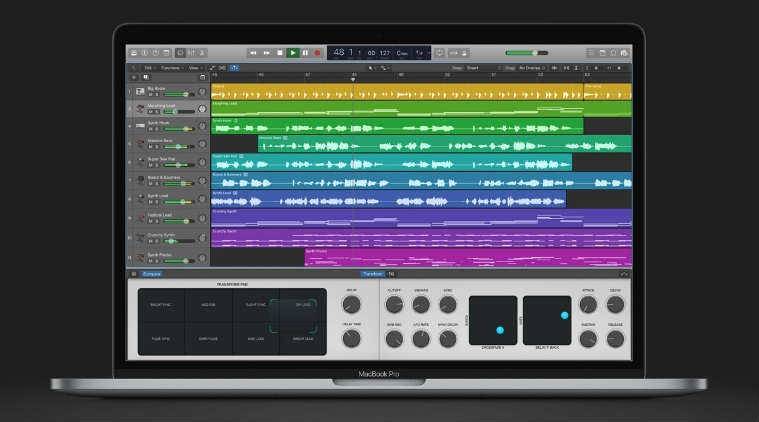Image resolution: width=759 pixels, height=422 pixels.
Task: Select the Transform tab in the Smart Controls
Action: click(x=372, y=273)
